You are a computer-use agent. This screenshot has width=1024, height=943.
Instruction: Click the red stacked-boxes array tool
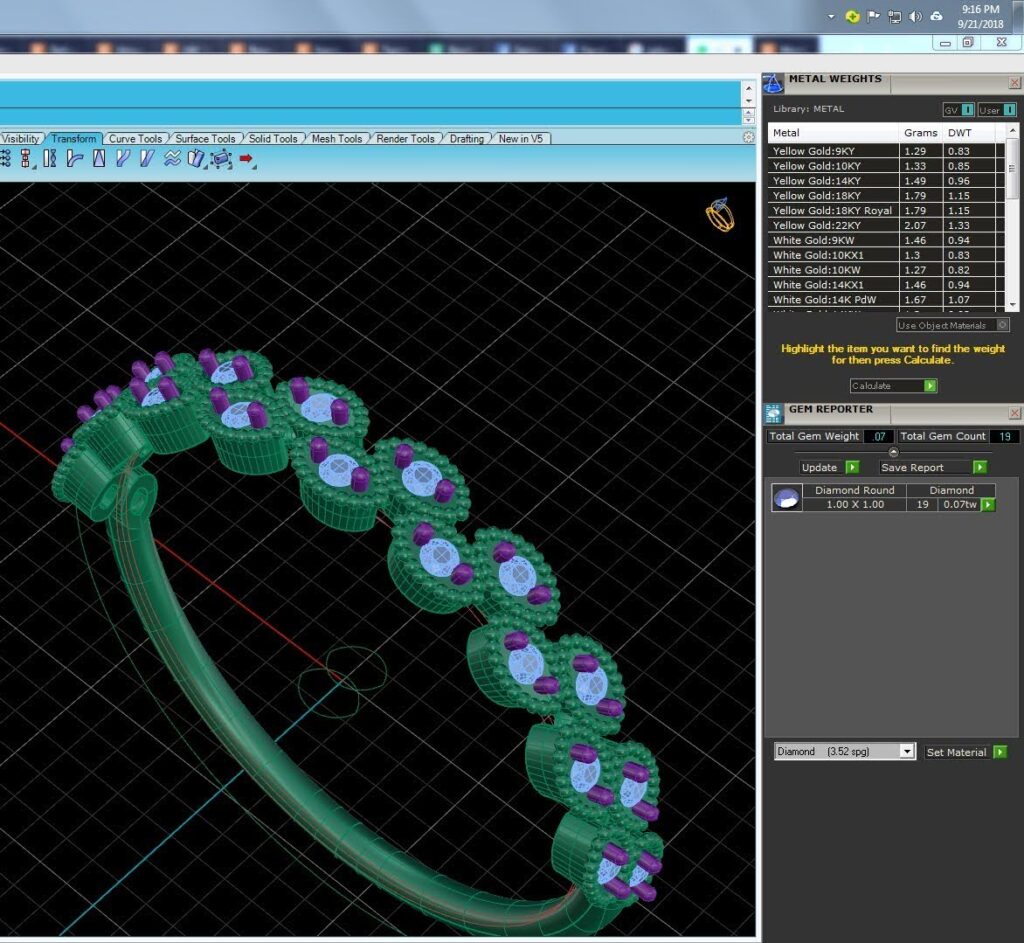(26, 159)
